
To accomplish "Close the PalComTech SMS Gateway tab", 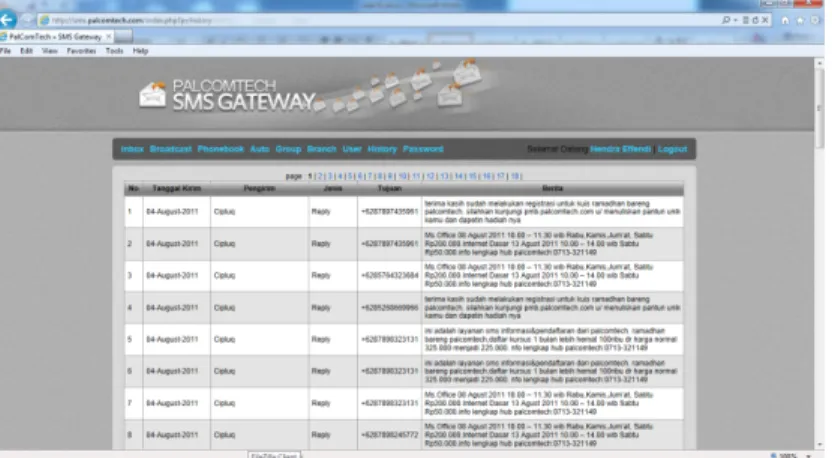I will pyautogui.click(x=109, y=37).
